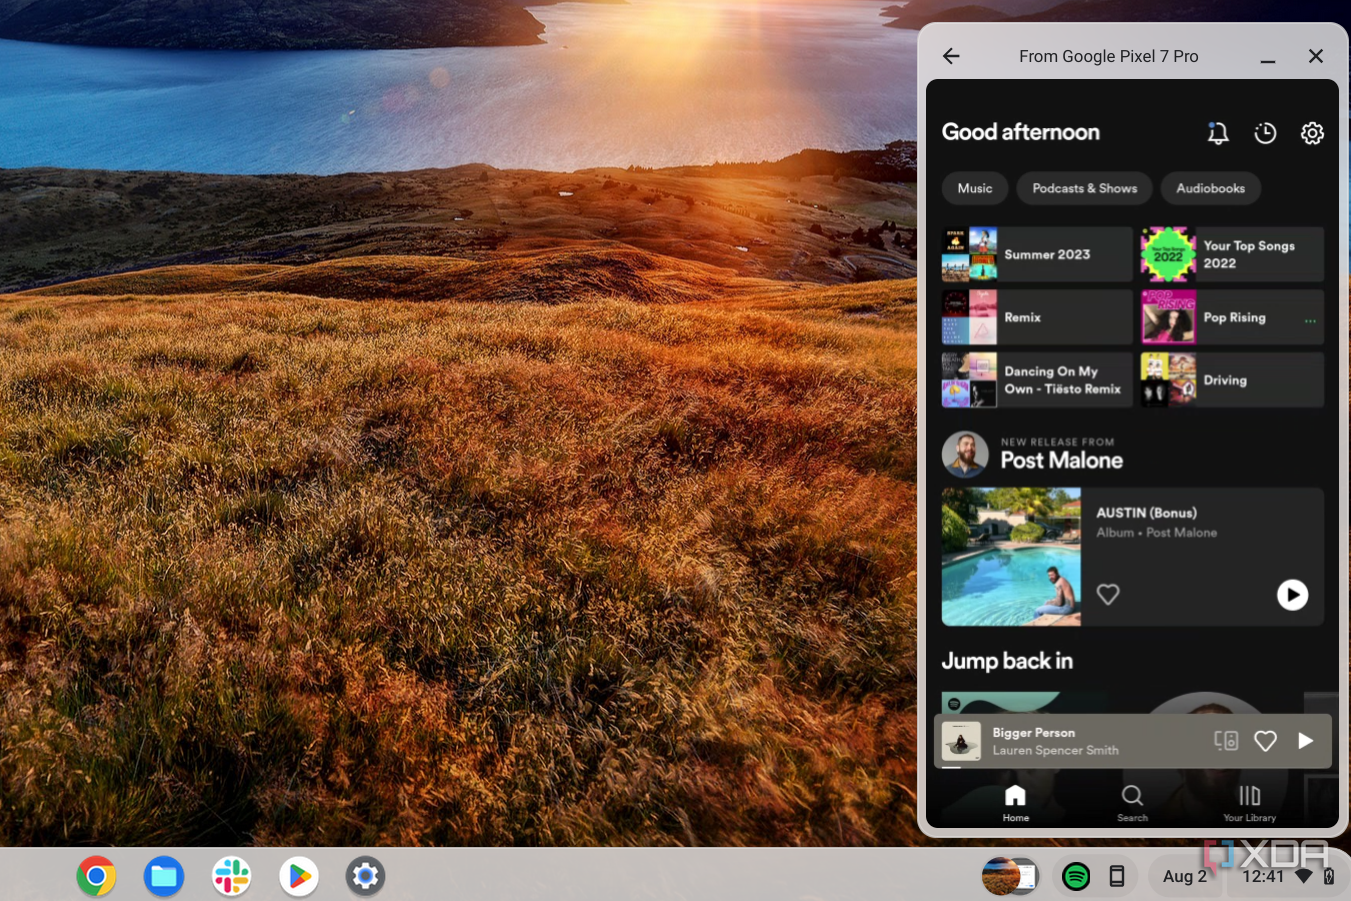Open the Driving playlist tile
This screenshot has width=1351, height=901.
coord(1232,380)
